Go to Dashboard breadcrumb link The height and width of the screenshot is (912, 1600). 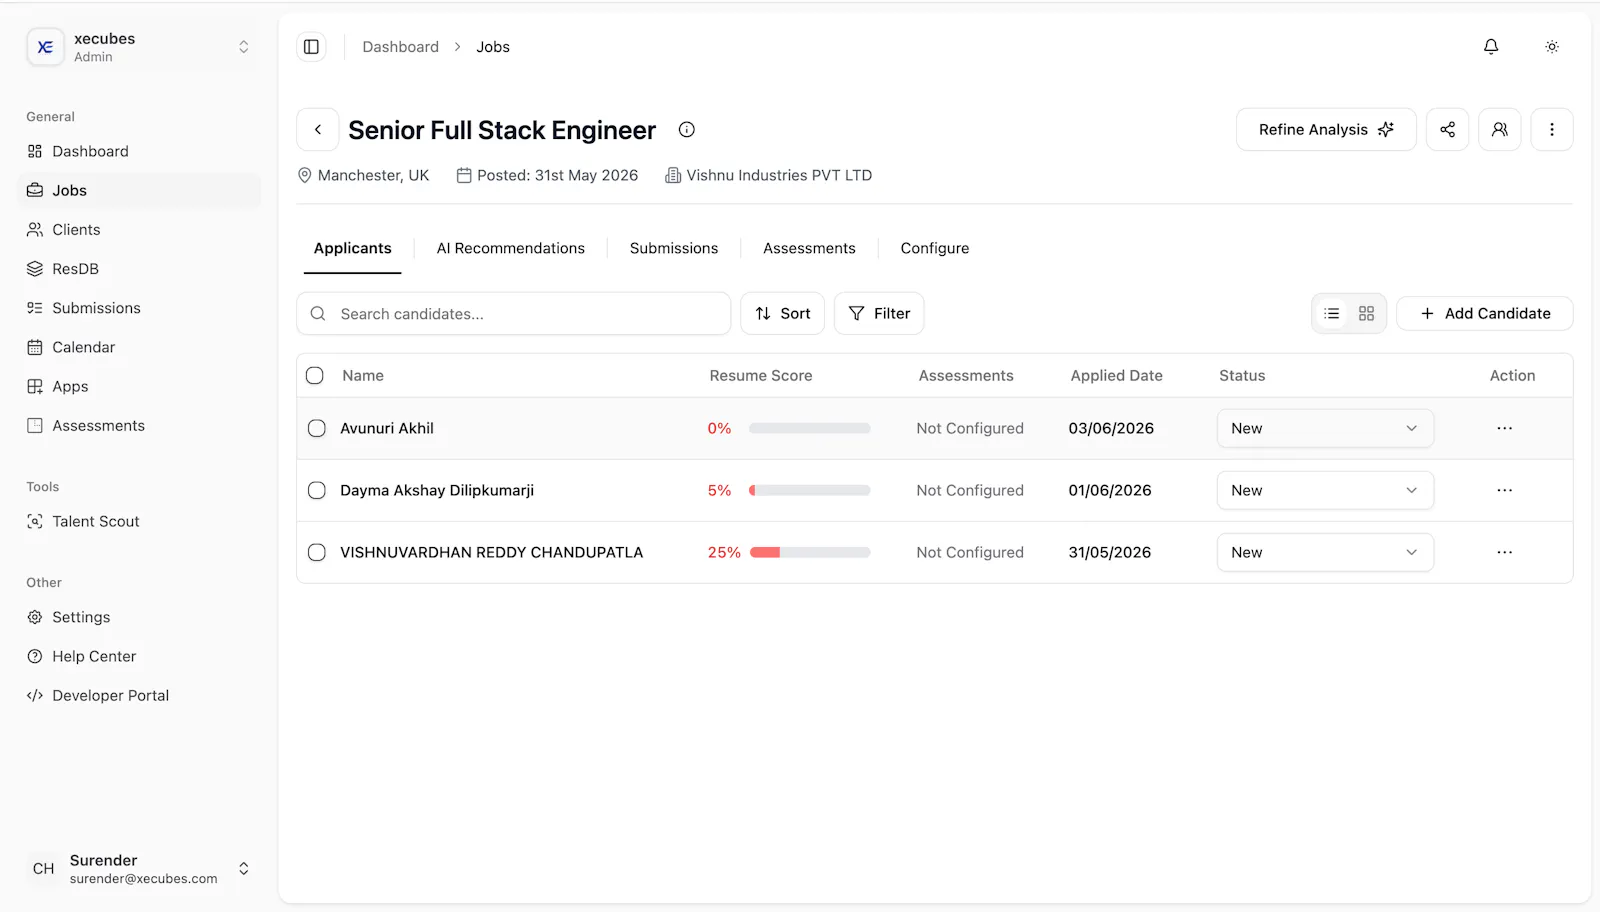(x=401, y=47)
